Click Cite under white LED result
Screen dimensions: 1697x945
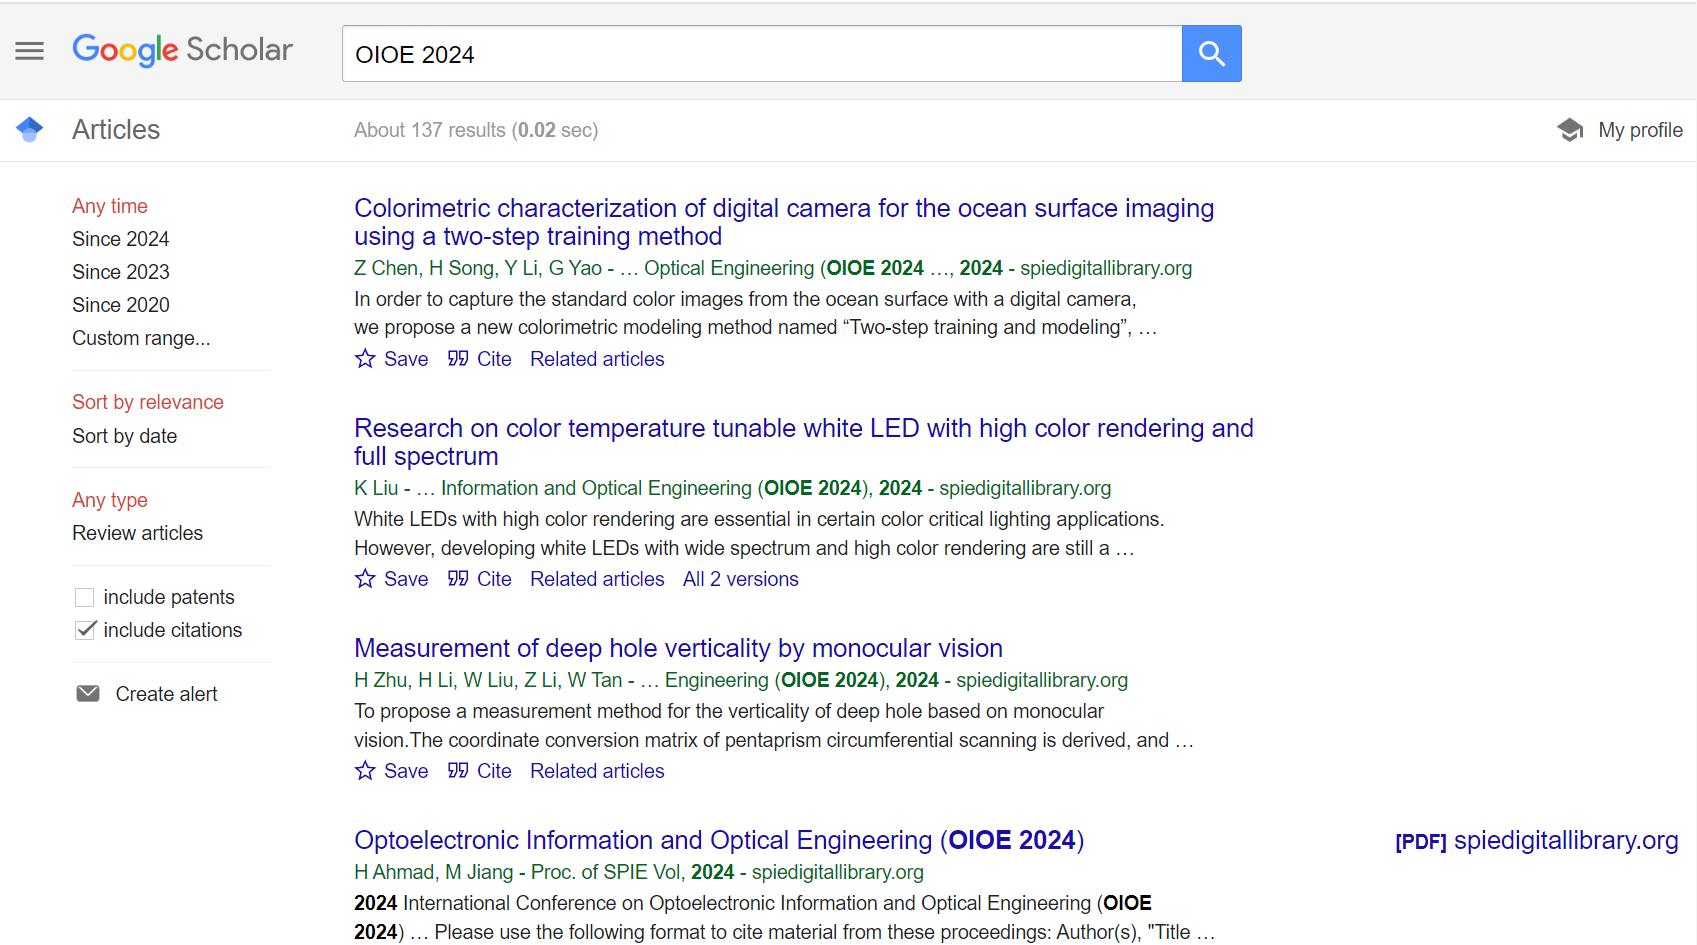point(494,579)
